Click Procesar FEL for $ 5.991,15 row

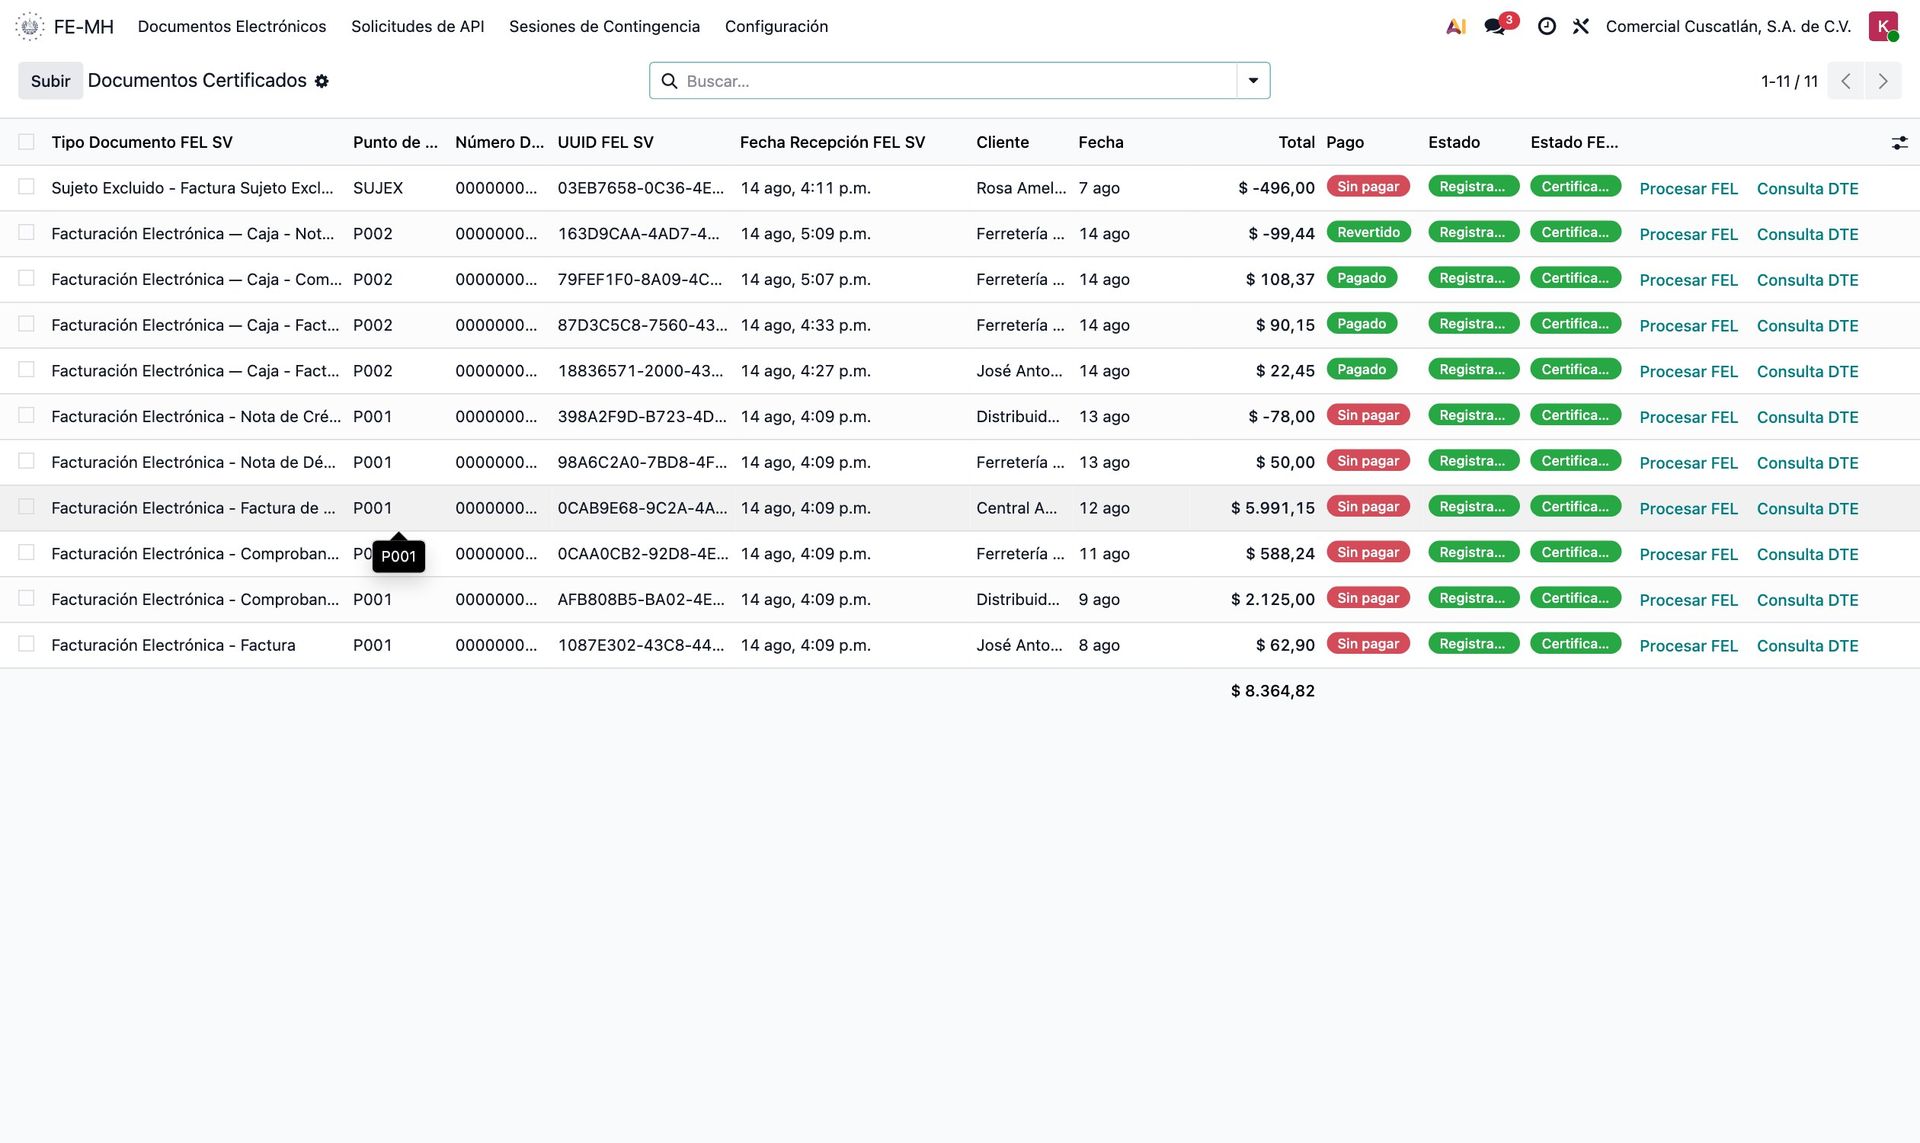(1688, 508)
